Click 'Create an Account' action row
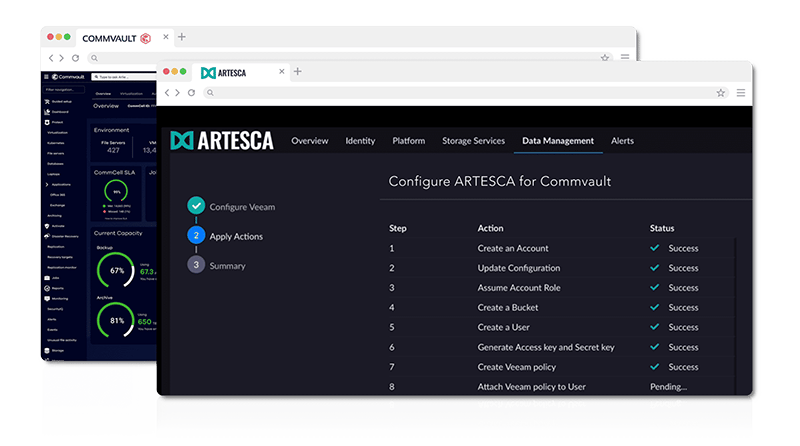The image size is (800, 446). [x=561, y=249]
